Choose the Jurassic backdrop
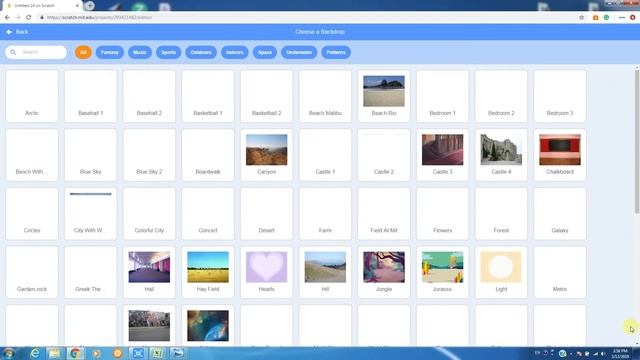This screenshot has width=640, height=360. [x=443, y=272]
